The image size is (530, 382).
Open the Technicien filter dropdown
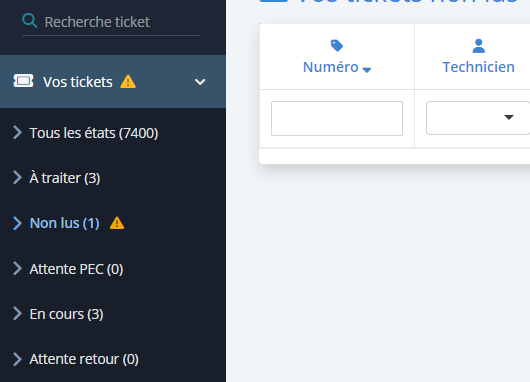478,118
